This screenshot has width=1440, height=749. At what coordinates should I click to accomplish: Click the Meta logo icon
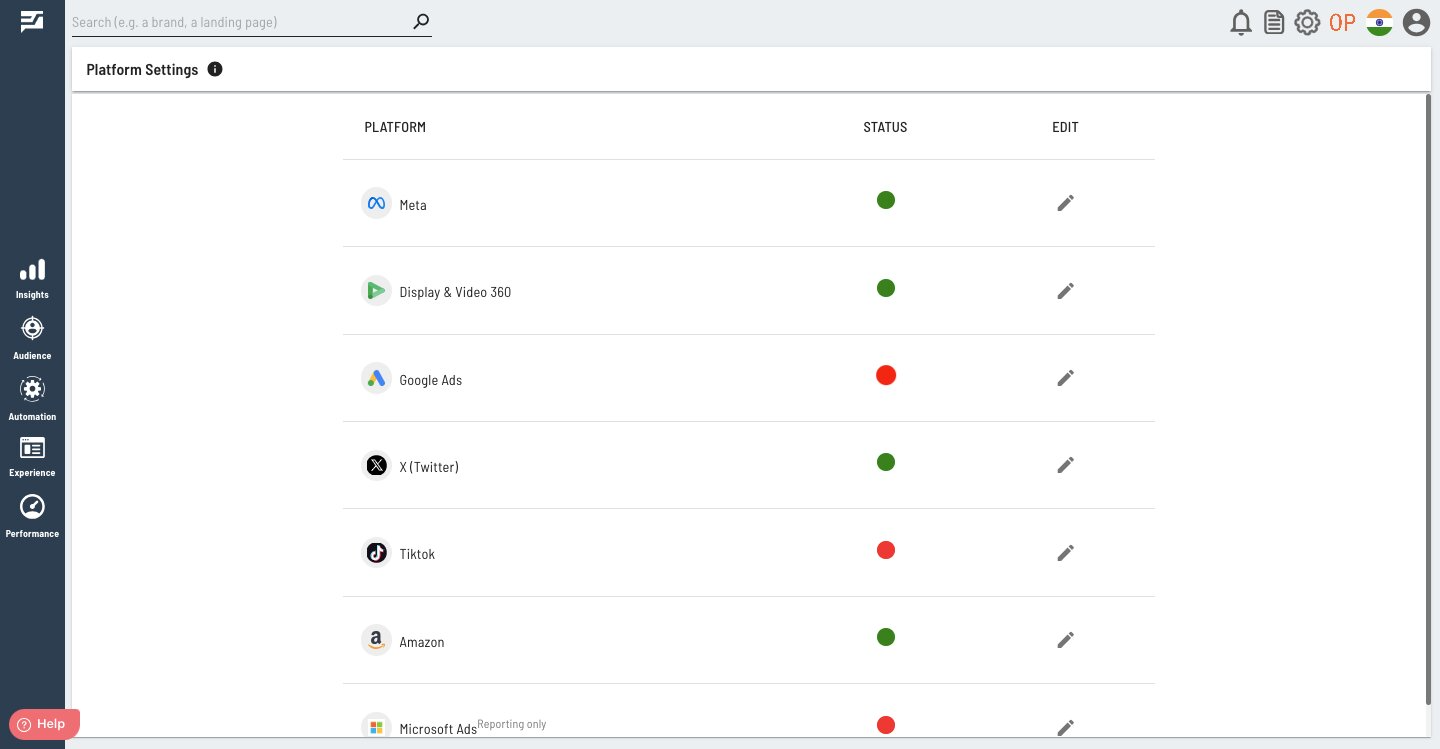point(376,204)
